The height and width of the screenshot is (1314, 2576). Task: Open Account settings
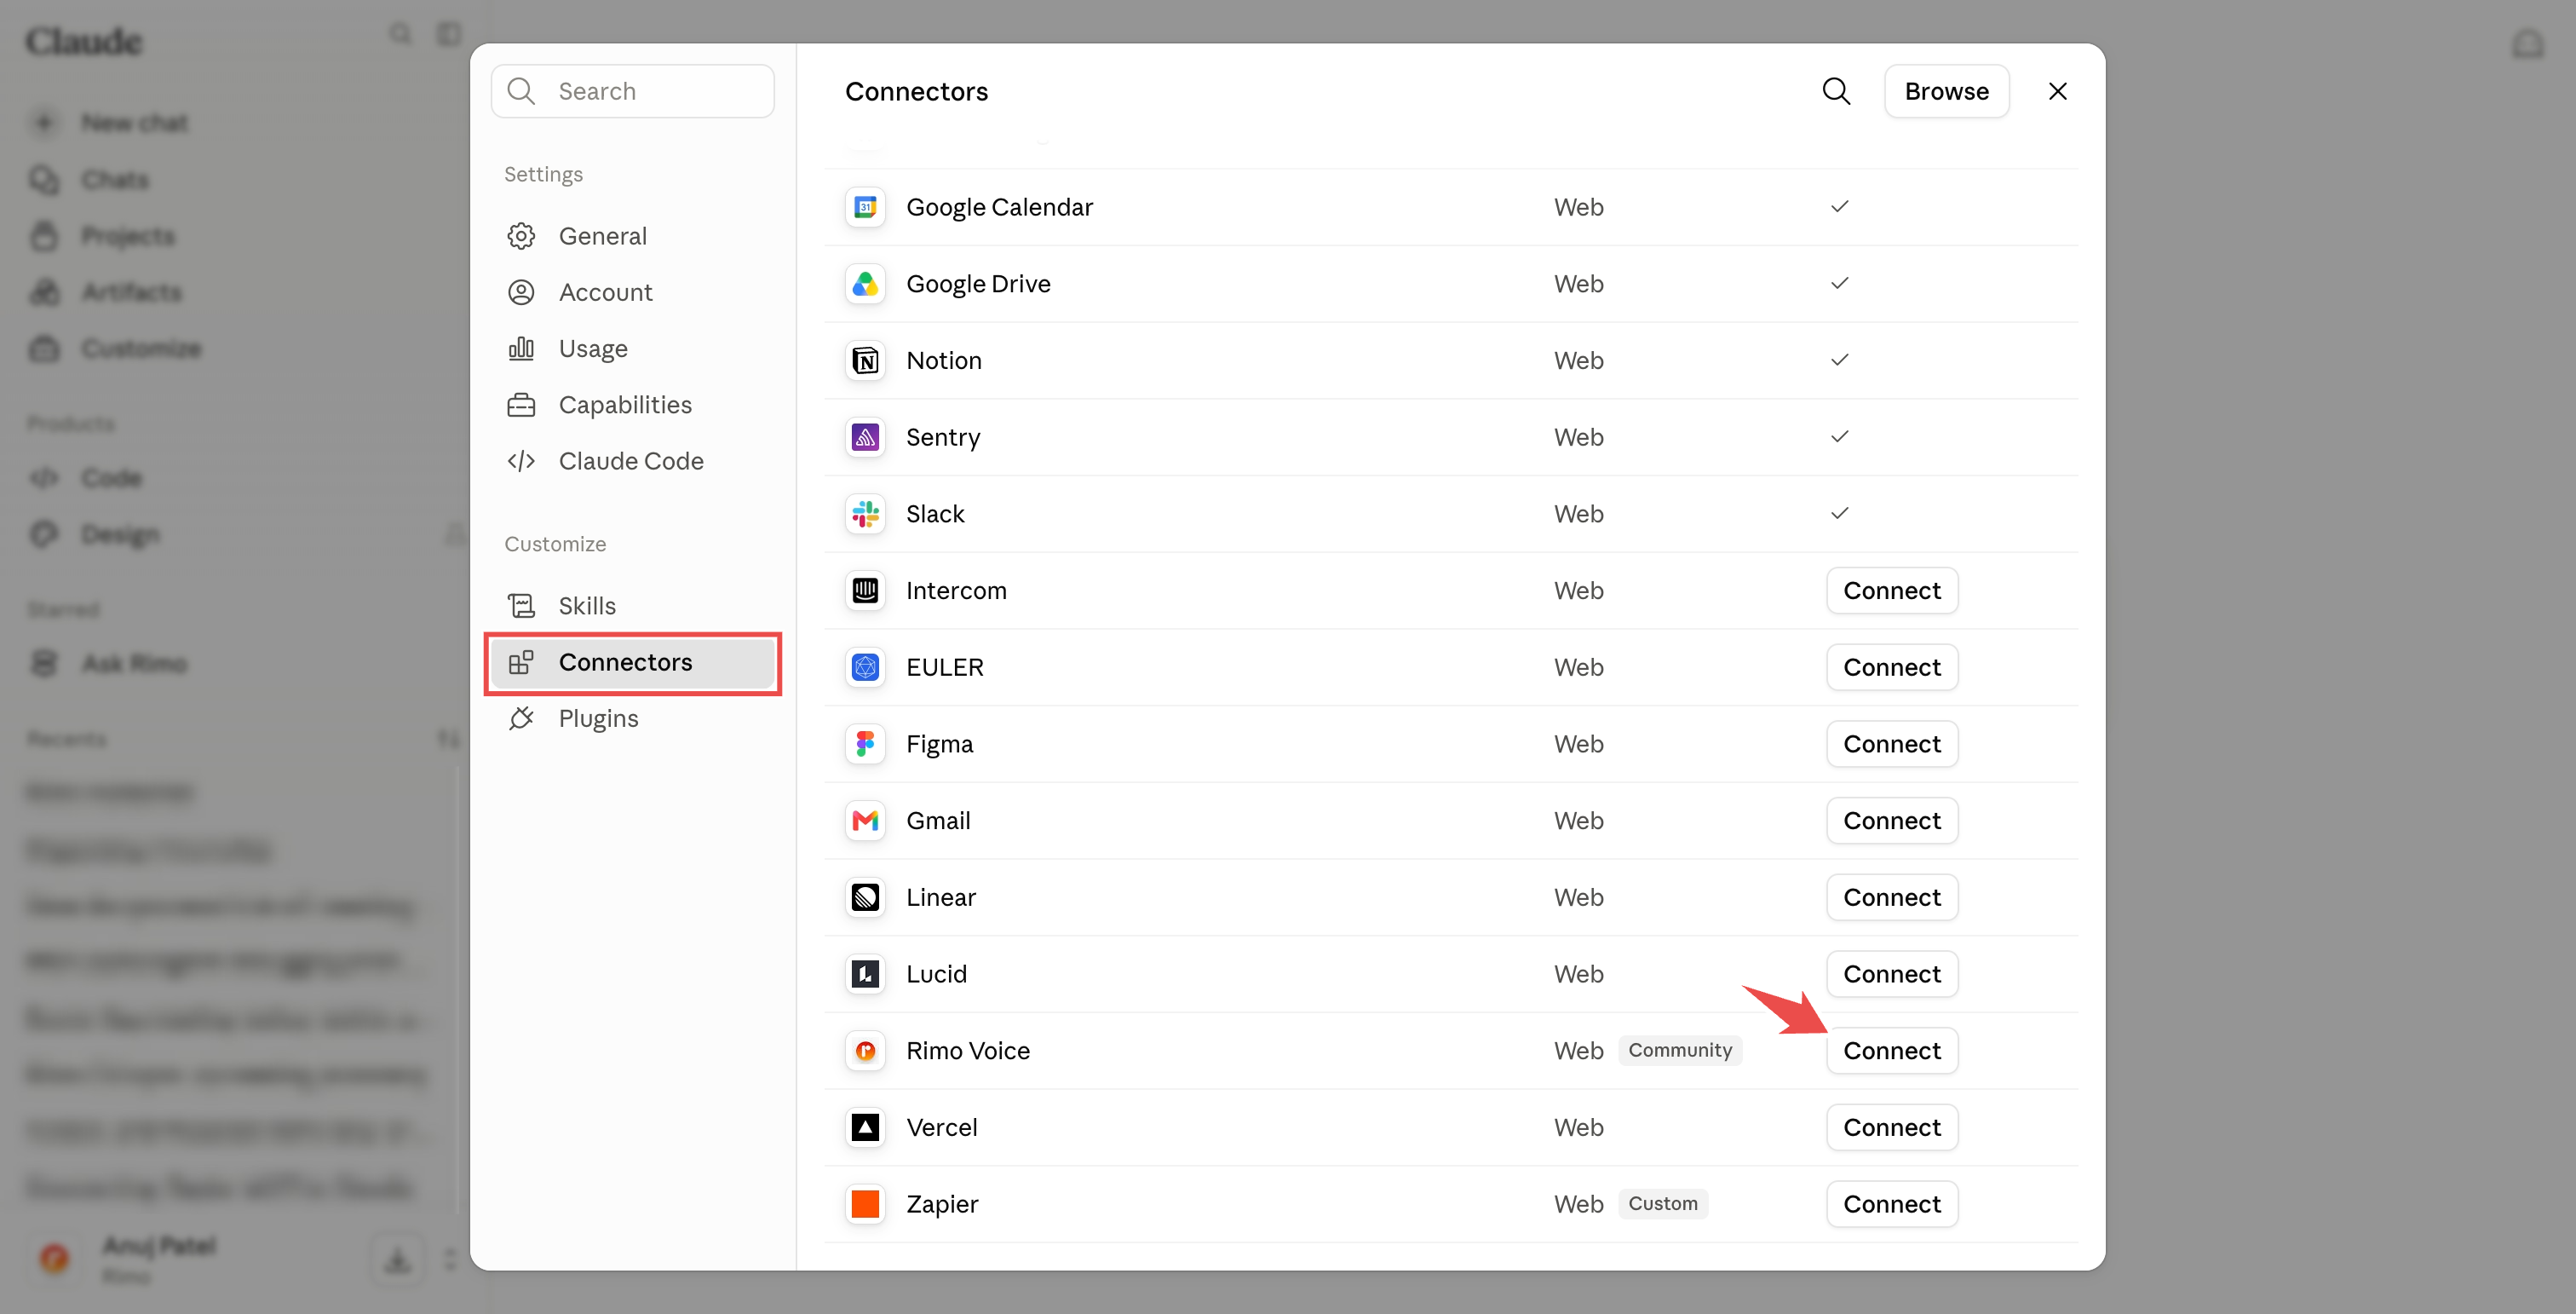pos(633,292)
